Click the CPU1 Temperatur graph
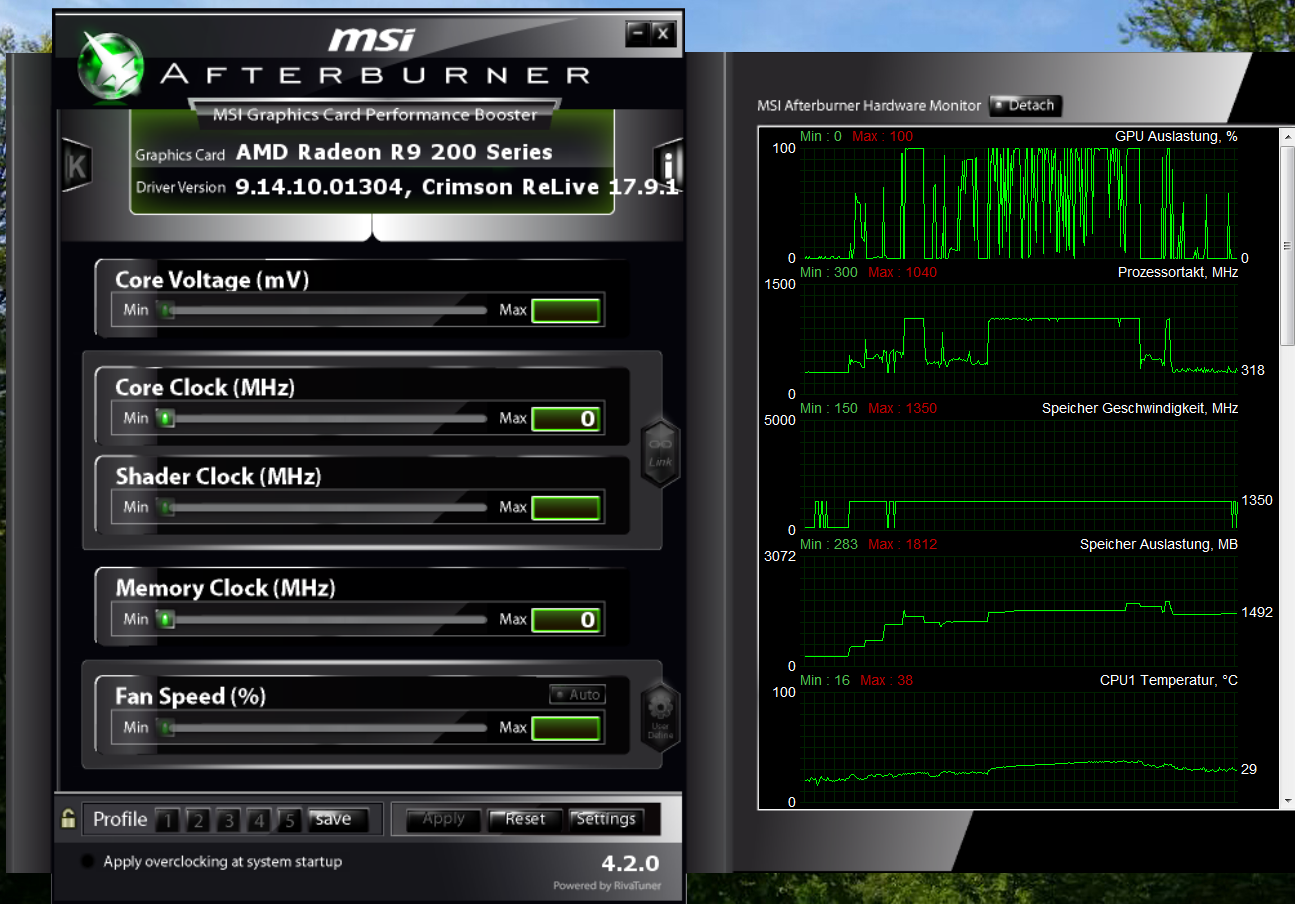The width and height of the screenshot is (1295, 904). point(1019,747)
